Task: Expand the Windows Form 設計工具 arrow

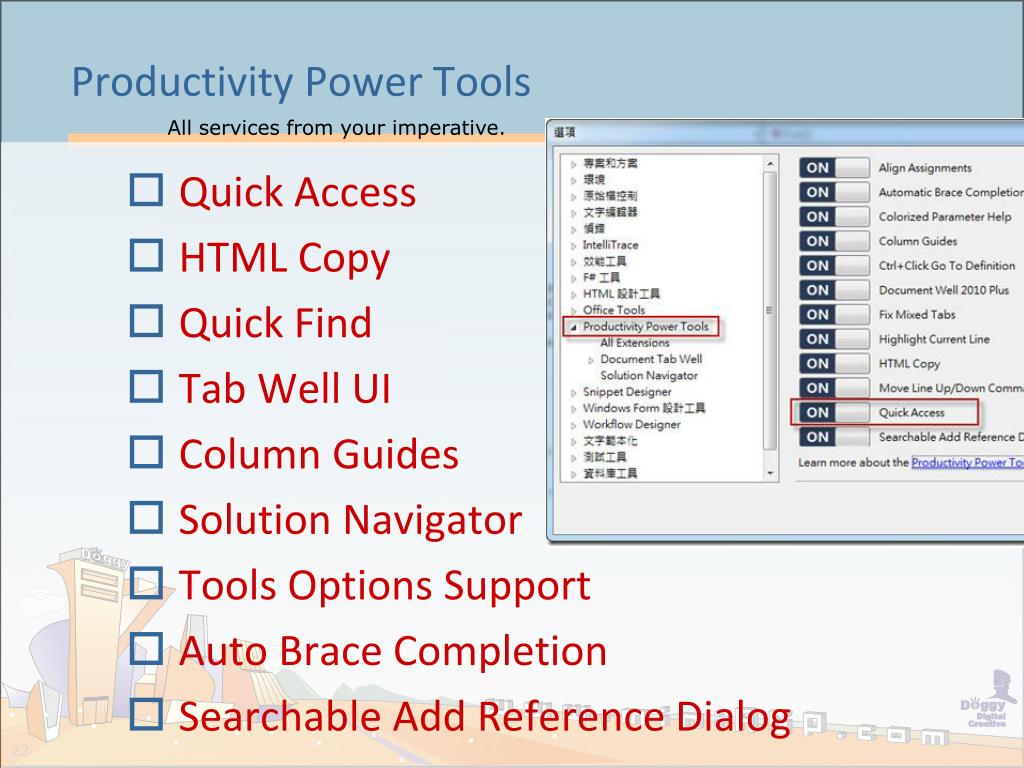Action: coord(573,409)
